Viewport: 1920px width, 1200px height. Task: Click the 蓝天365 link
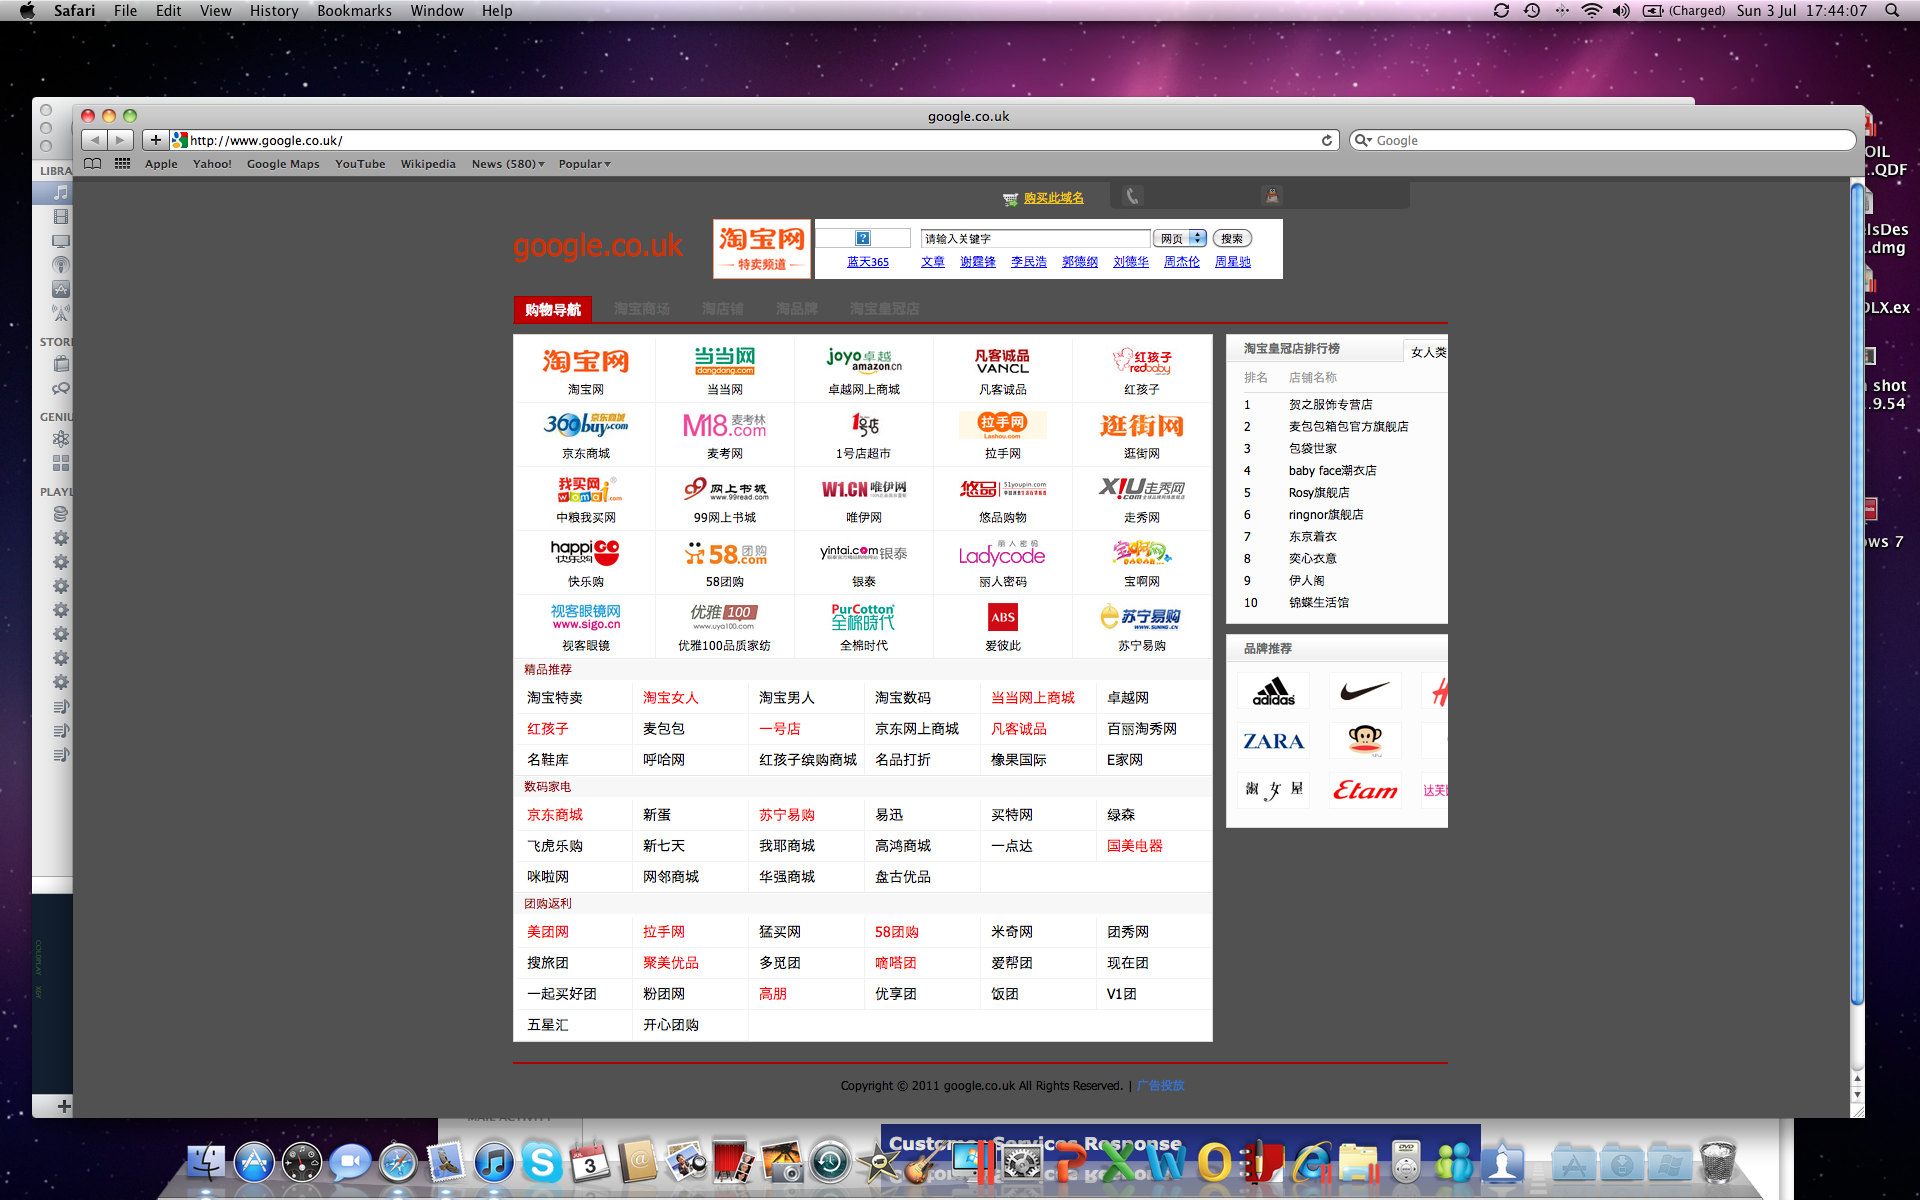pyautogui.click(x=868, y=262)
